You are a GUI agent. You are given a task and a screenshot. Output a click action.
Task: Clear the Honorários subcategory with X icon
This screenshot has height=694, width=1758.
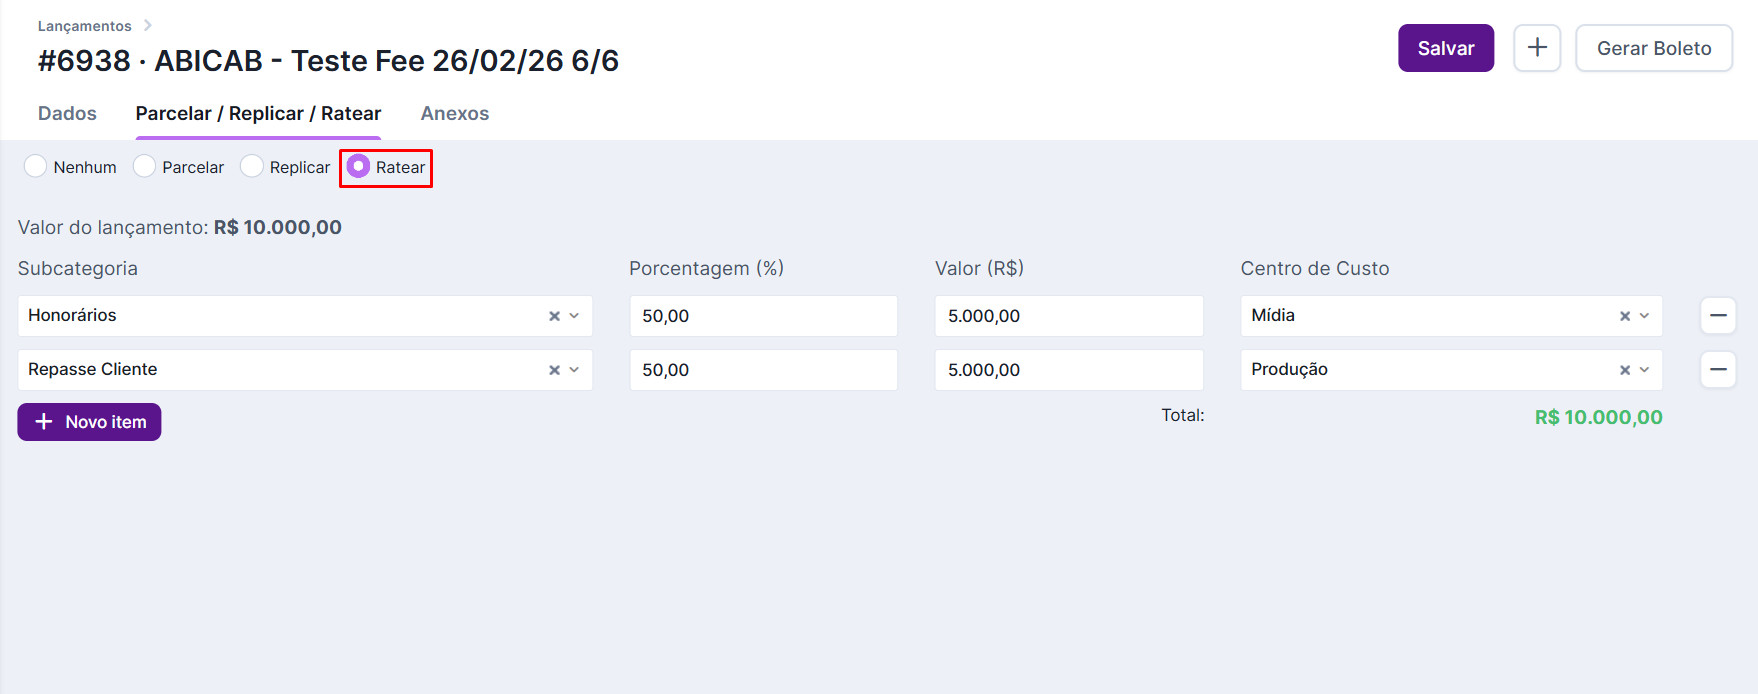(x=554, y=316)
